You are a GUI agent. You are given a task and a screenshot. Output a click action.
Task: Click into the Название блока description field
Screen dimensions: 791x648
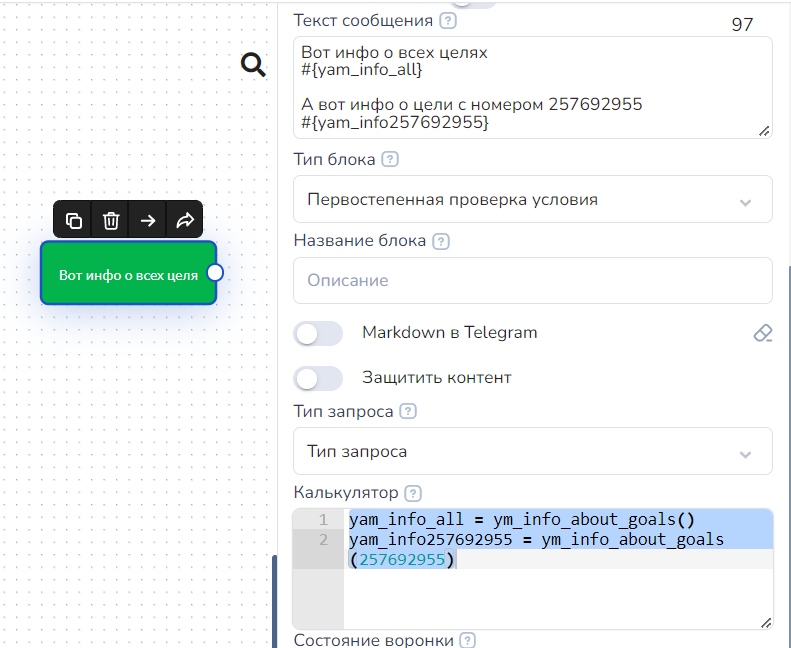(x=532, y=281)
